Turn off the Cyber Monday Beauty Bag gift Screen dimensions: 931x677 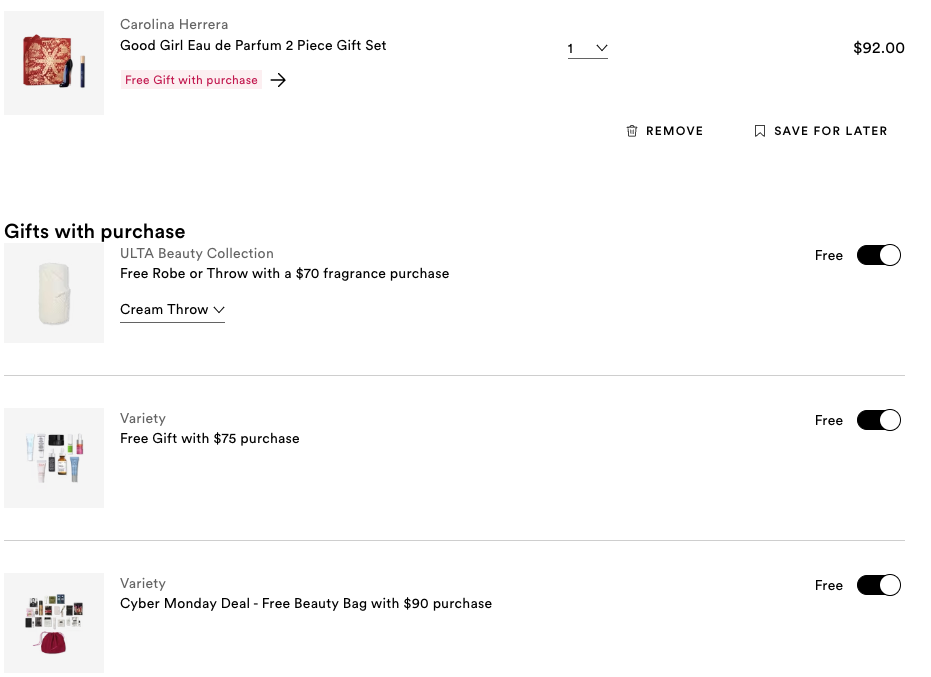coord(878,585)
